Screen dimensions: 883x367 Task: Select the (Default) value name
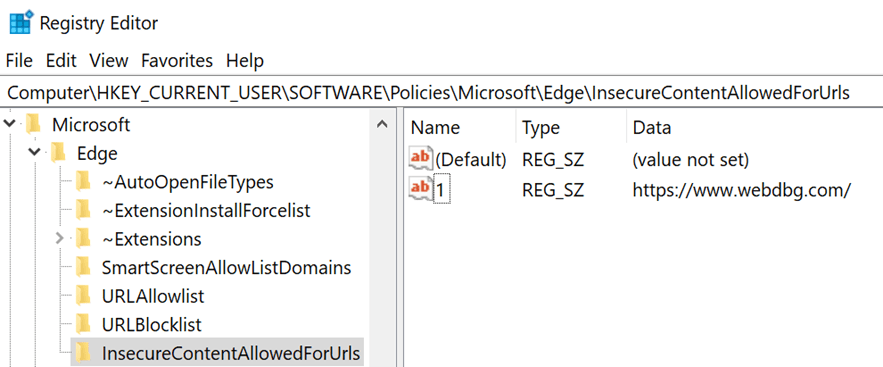[x=471, y=160]
